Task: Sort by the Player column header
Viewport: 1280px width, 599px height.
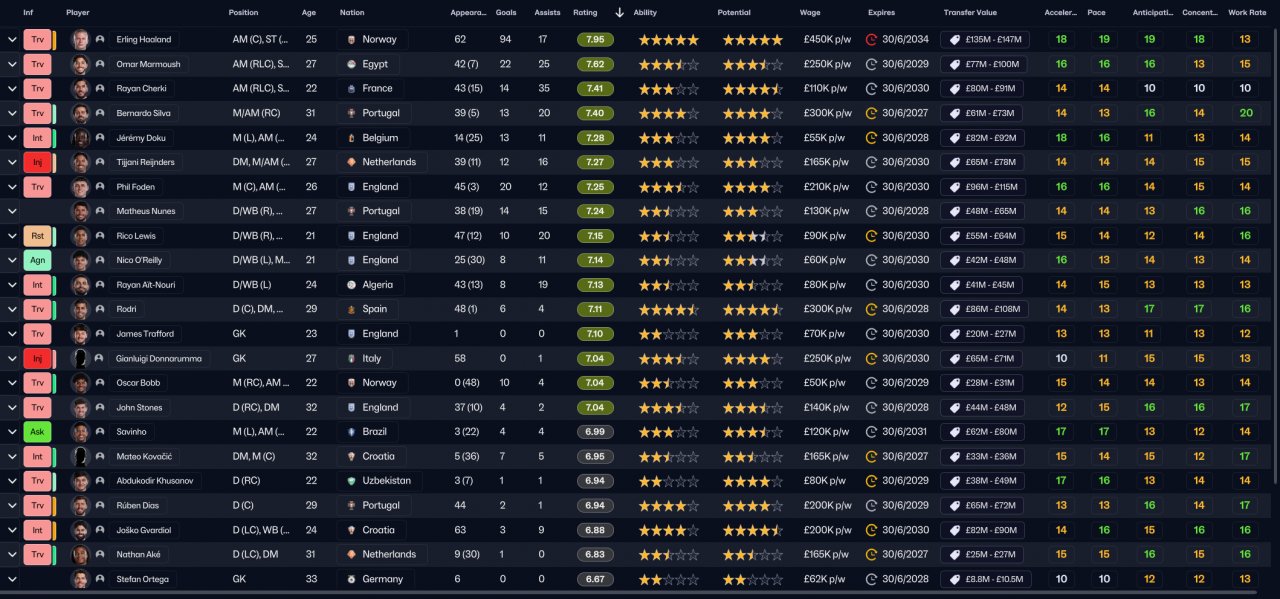Action: 78,13
